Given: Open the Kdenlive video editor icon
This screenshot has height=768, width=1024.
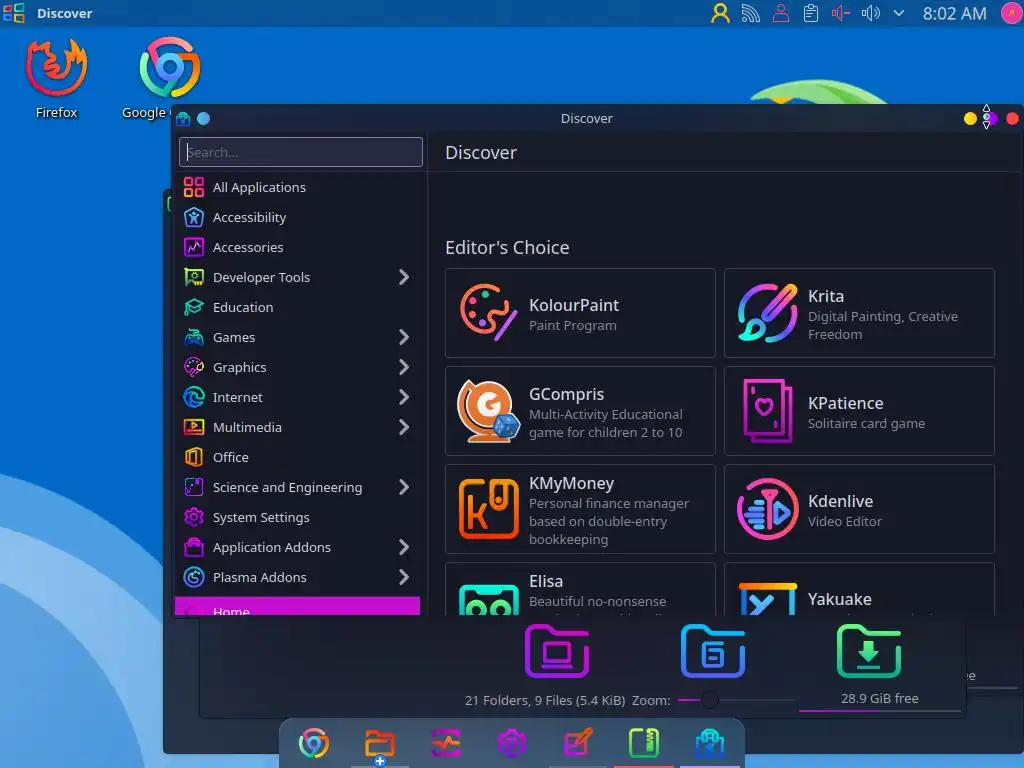Looking at the screenshot, I should (767, 509).
